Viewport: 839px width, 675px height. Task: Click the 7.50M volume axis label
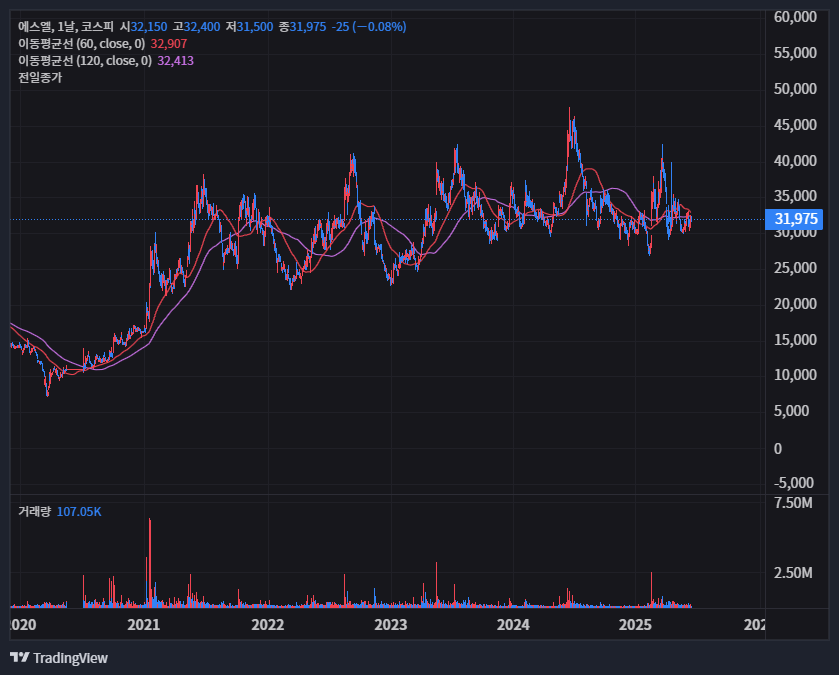(x=793, y=503)
